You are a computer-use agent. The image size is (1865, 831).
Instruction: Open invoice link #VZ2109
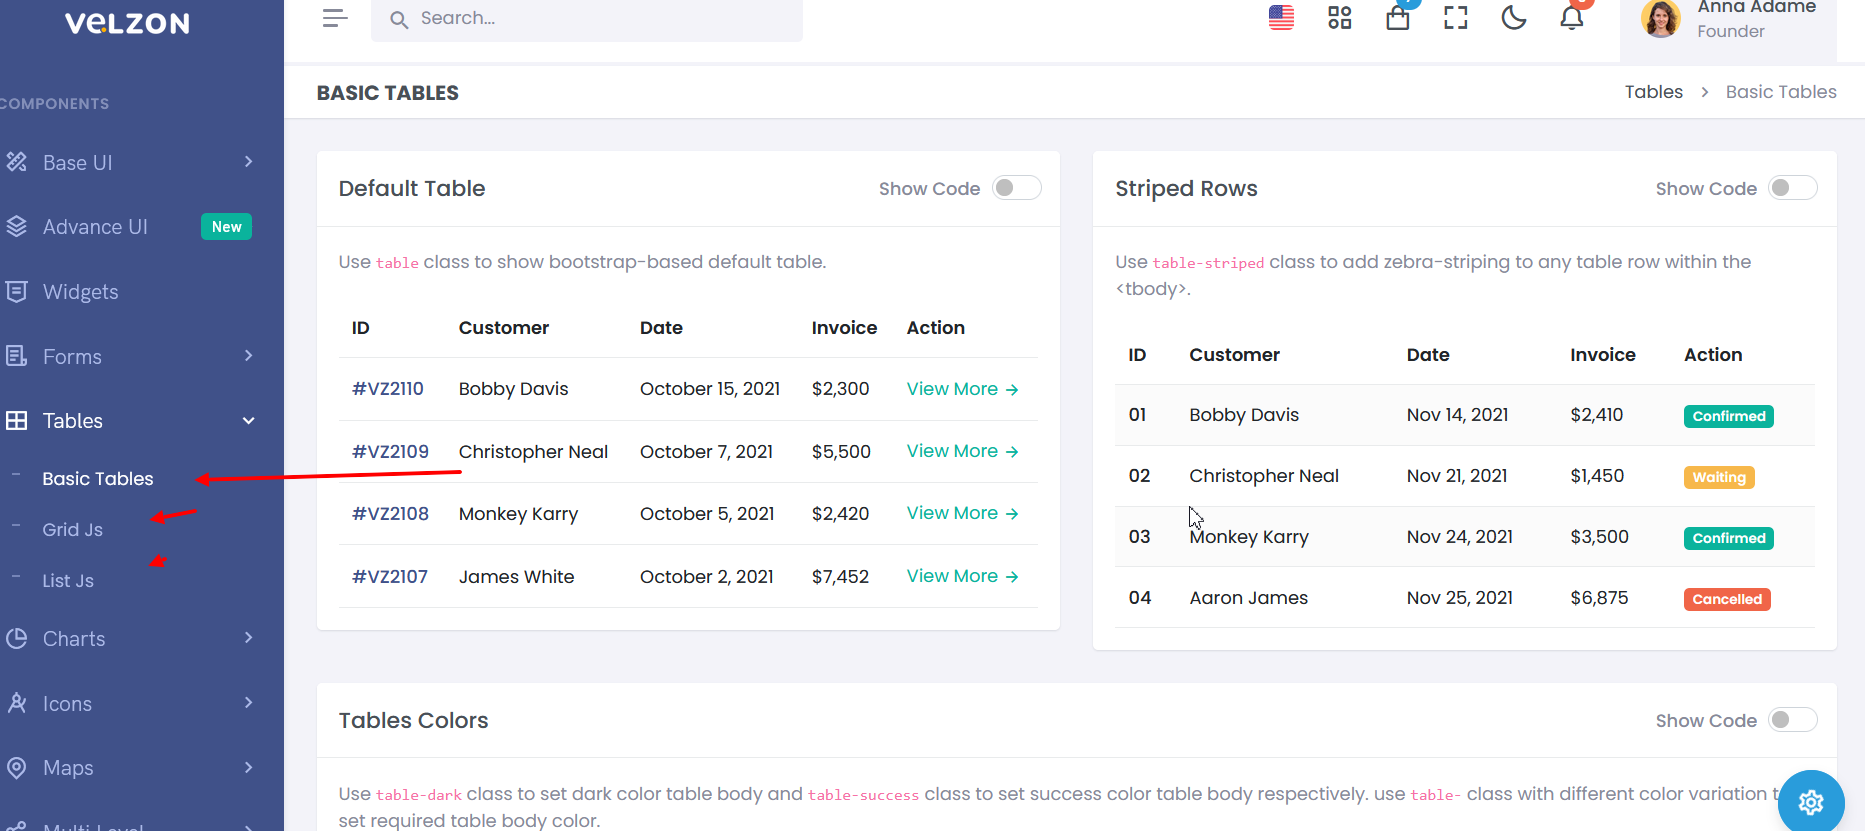click(x=390, y=452)
